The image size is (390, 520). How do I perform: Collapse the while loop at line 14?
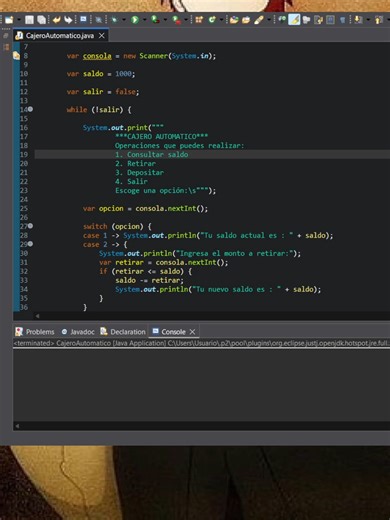[30, 109]
